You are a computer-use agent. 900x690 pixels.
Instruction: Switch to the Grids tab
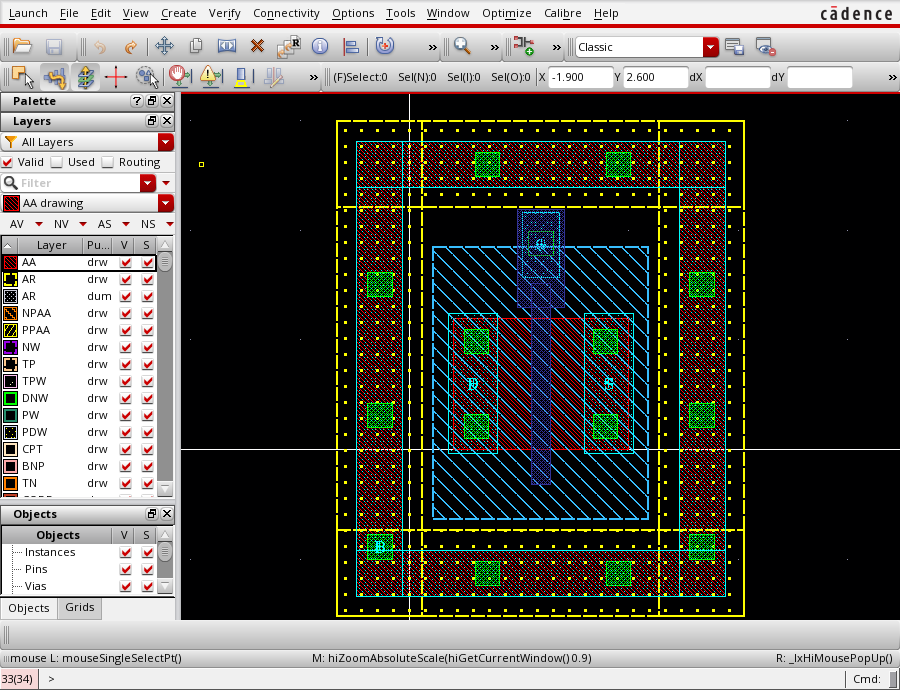[79, 607]
